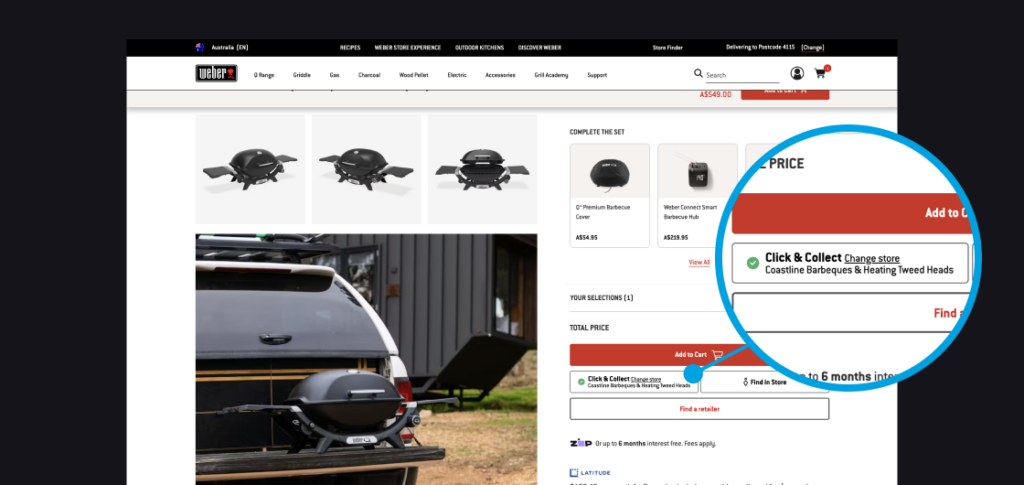Click the COMPLETE THE SET heading
Image resolution: width=1024 pixels, height=485 pixels.
[x=597, y=132]
